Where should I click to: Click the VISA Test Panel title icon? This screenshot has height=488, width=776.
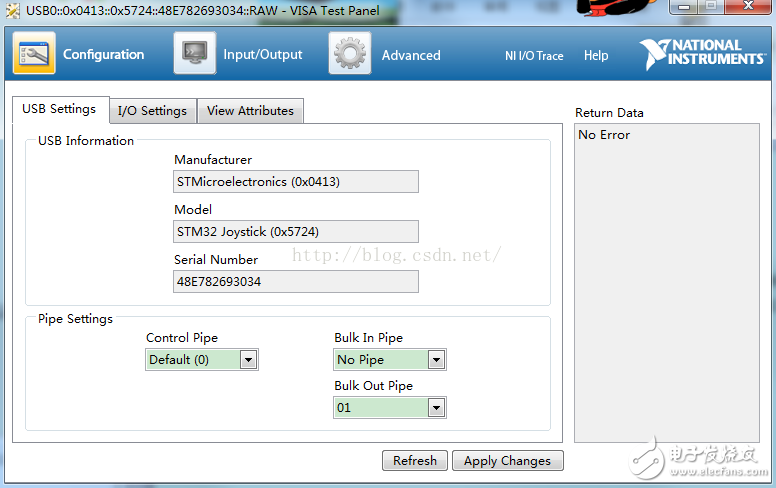pyautogui.click(x=12, y=10)
